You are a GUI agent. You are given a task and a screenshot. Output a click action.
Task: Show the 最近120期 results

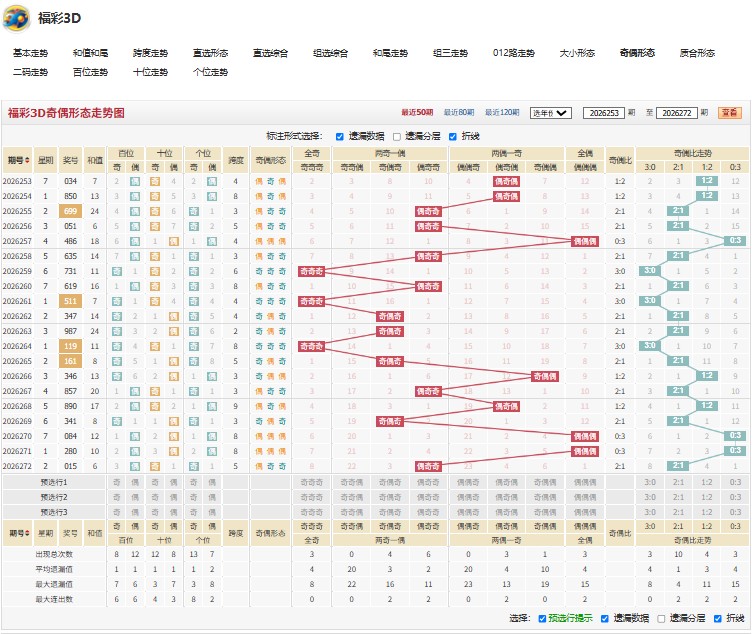click(x=502, y=113)
